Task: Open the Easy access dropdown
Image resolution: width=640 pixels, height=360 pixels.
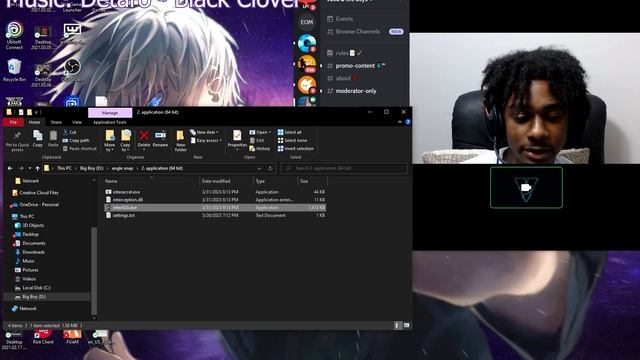Action: coord(206,140)
